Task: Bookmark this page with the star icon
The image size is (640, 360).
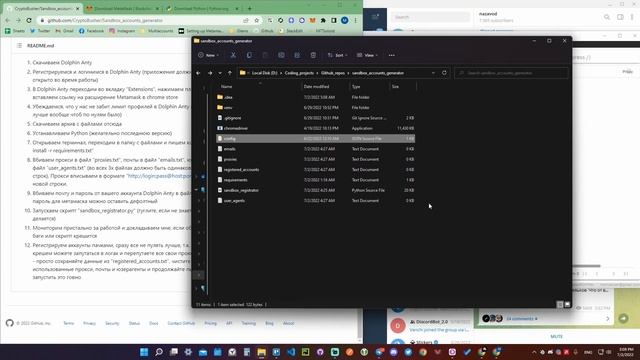Action: [256, 20]
